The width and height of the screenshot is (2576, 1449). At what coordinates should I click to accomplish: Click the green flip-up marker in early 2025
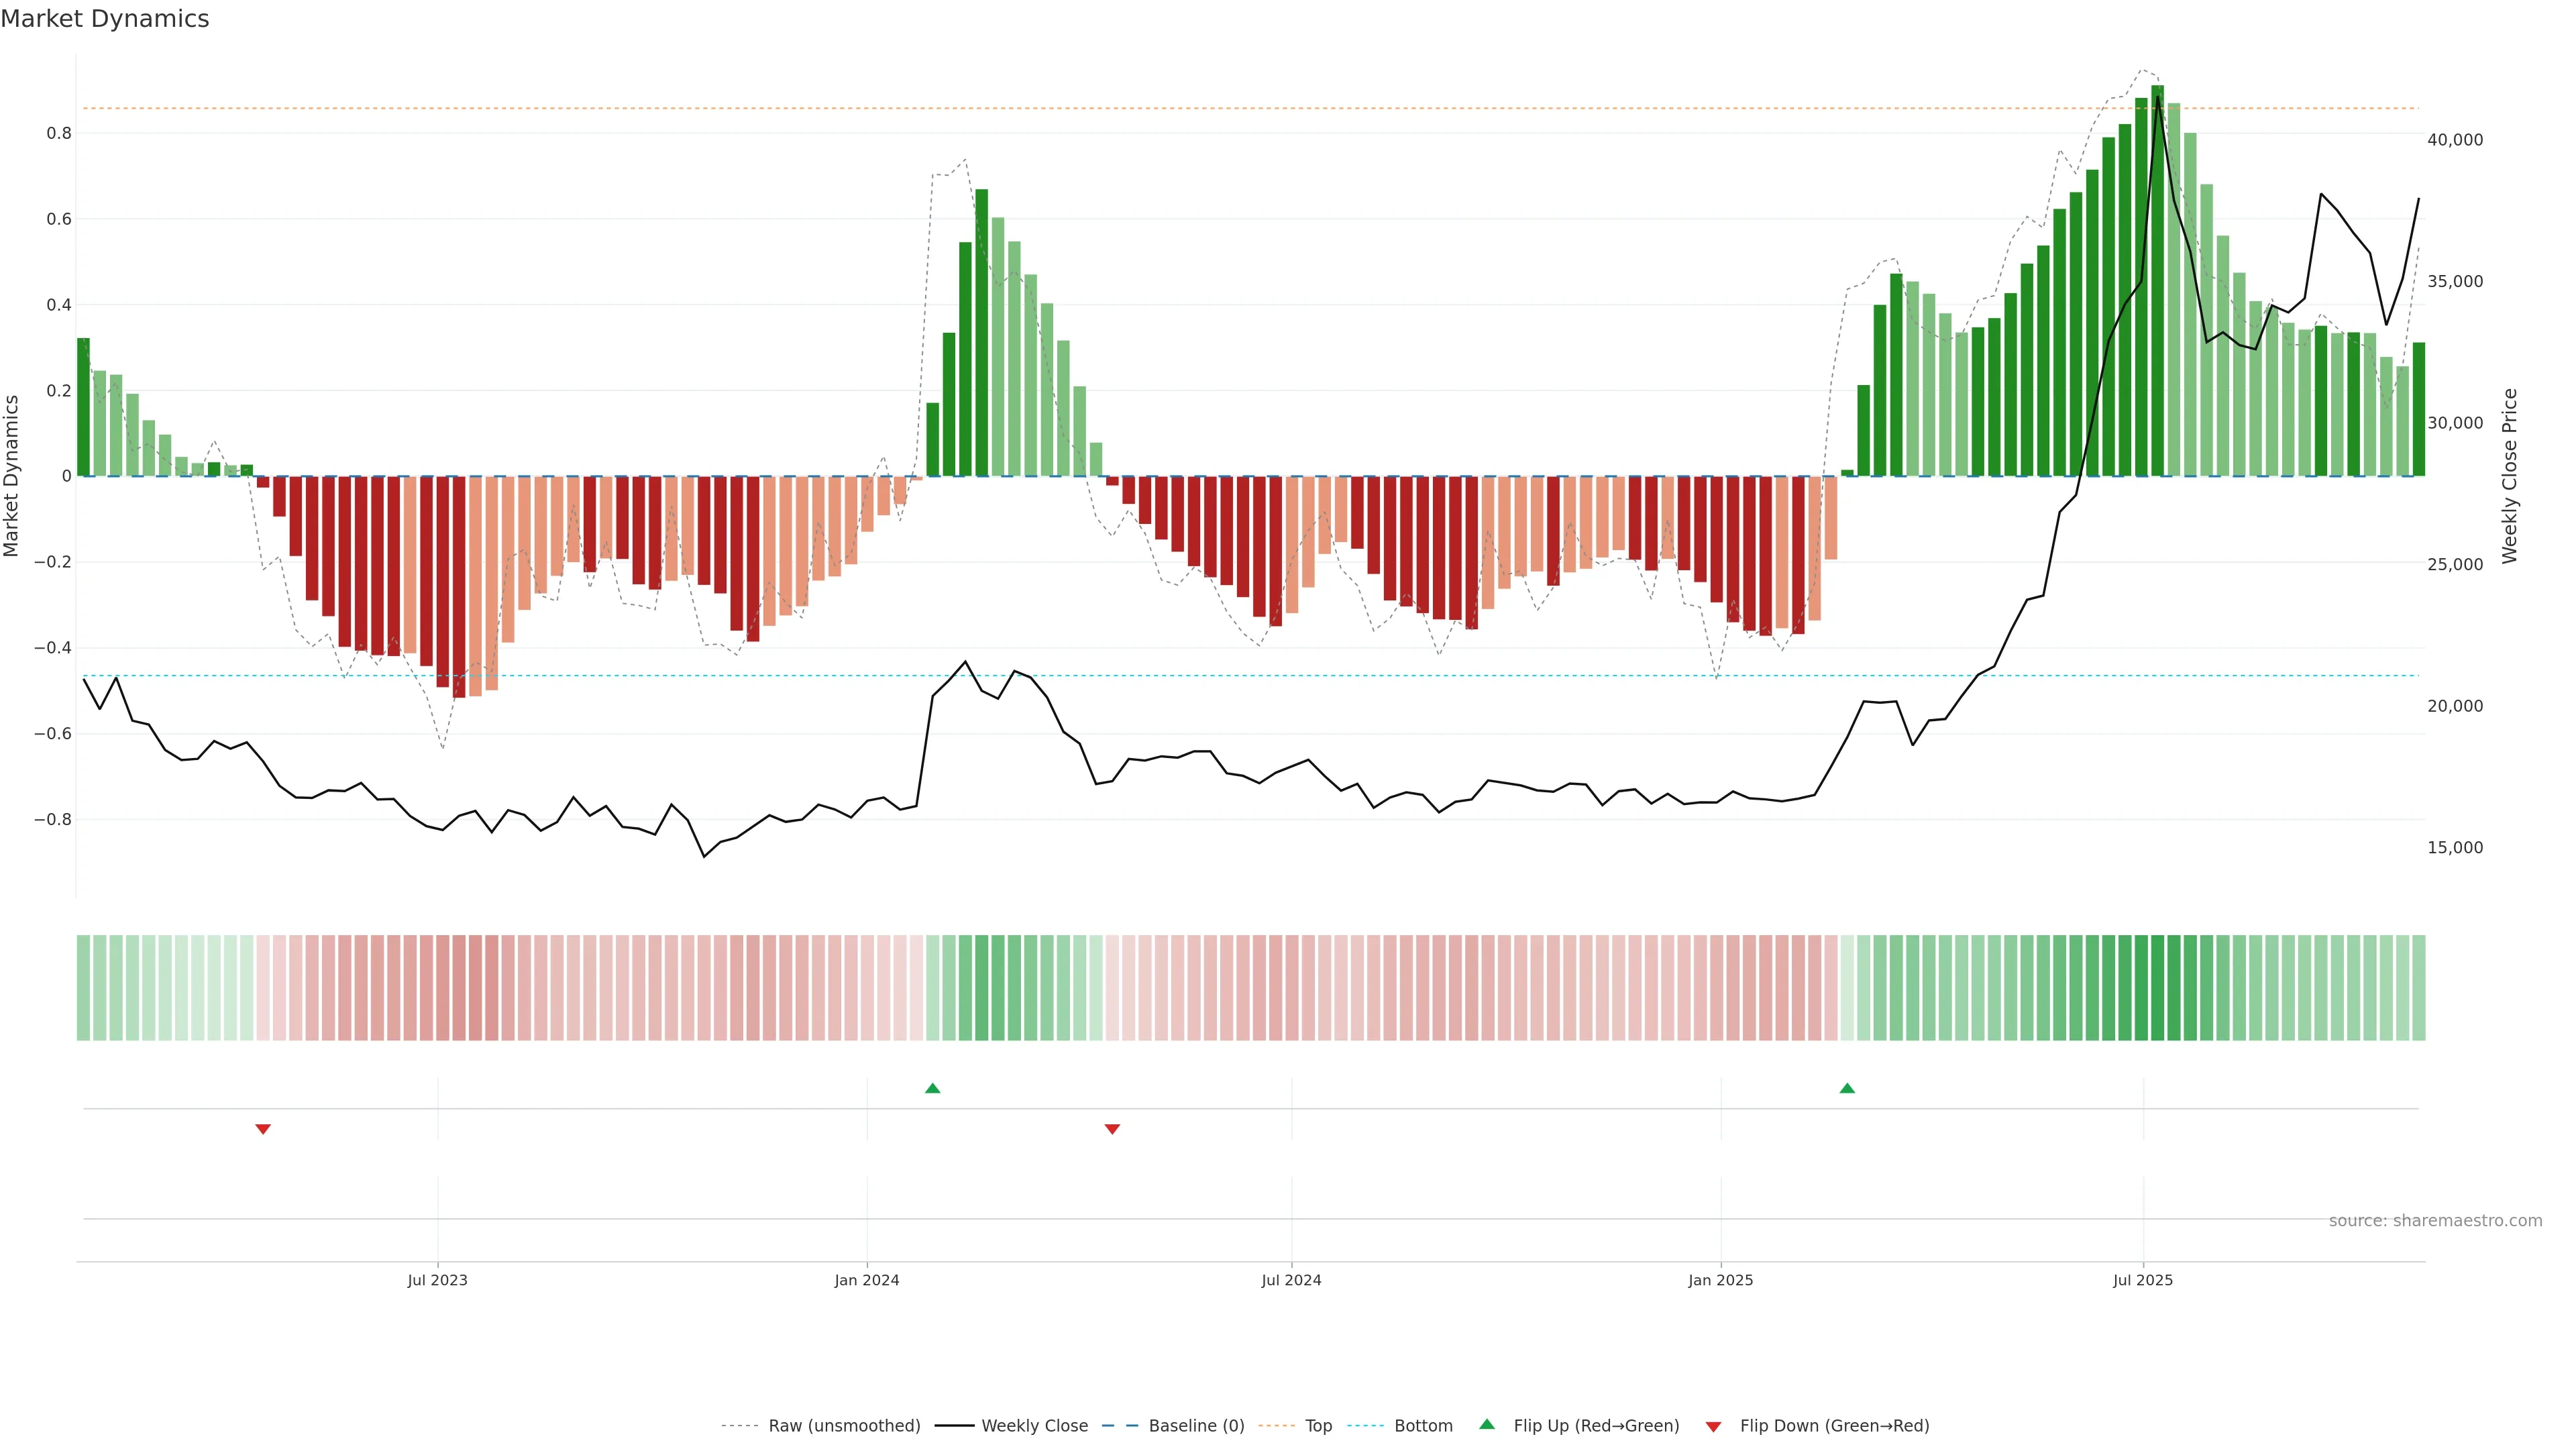(x=1847, y=1088)
